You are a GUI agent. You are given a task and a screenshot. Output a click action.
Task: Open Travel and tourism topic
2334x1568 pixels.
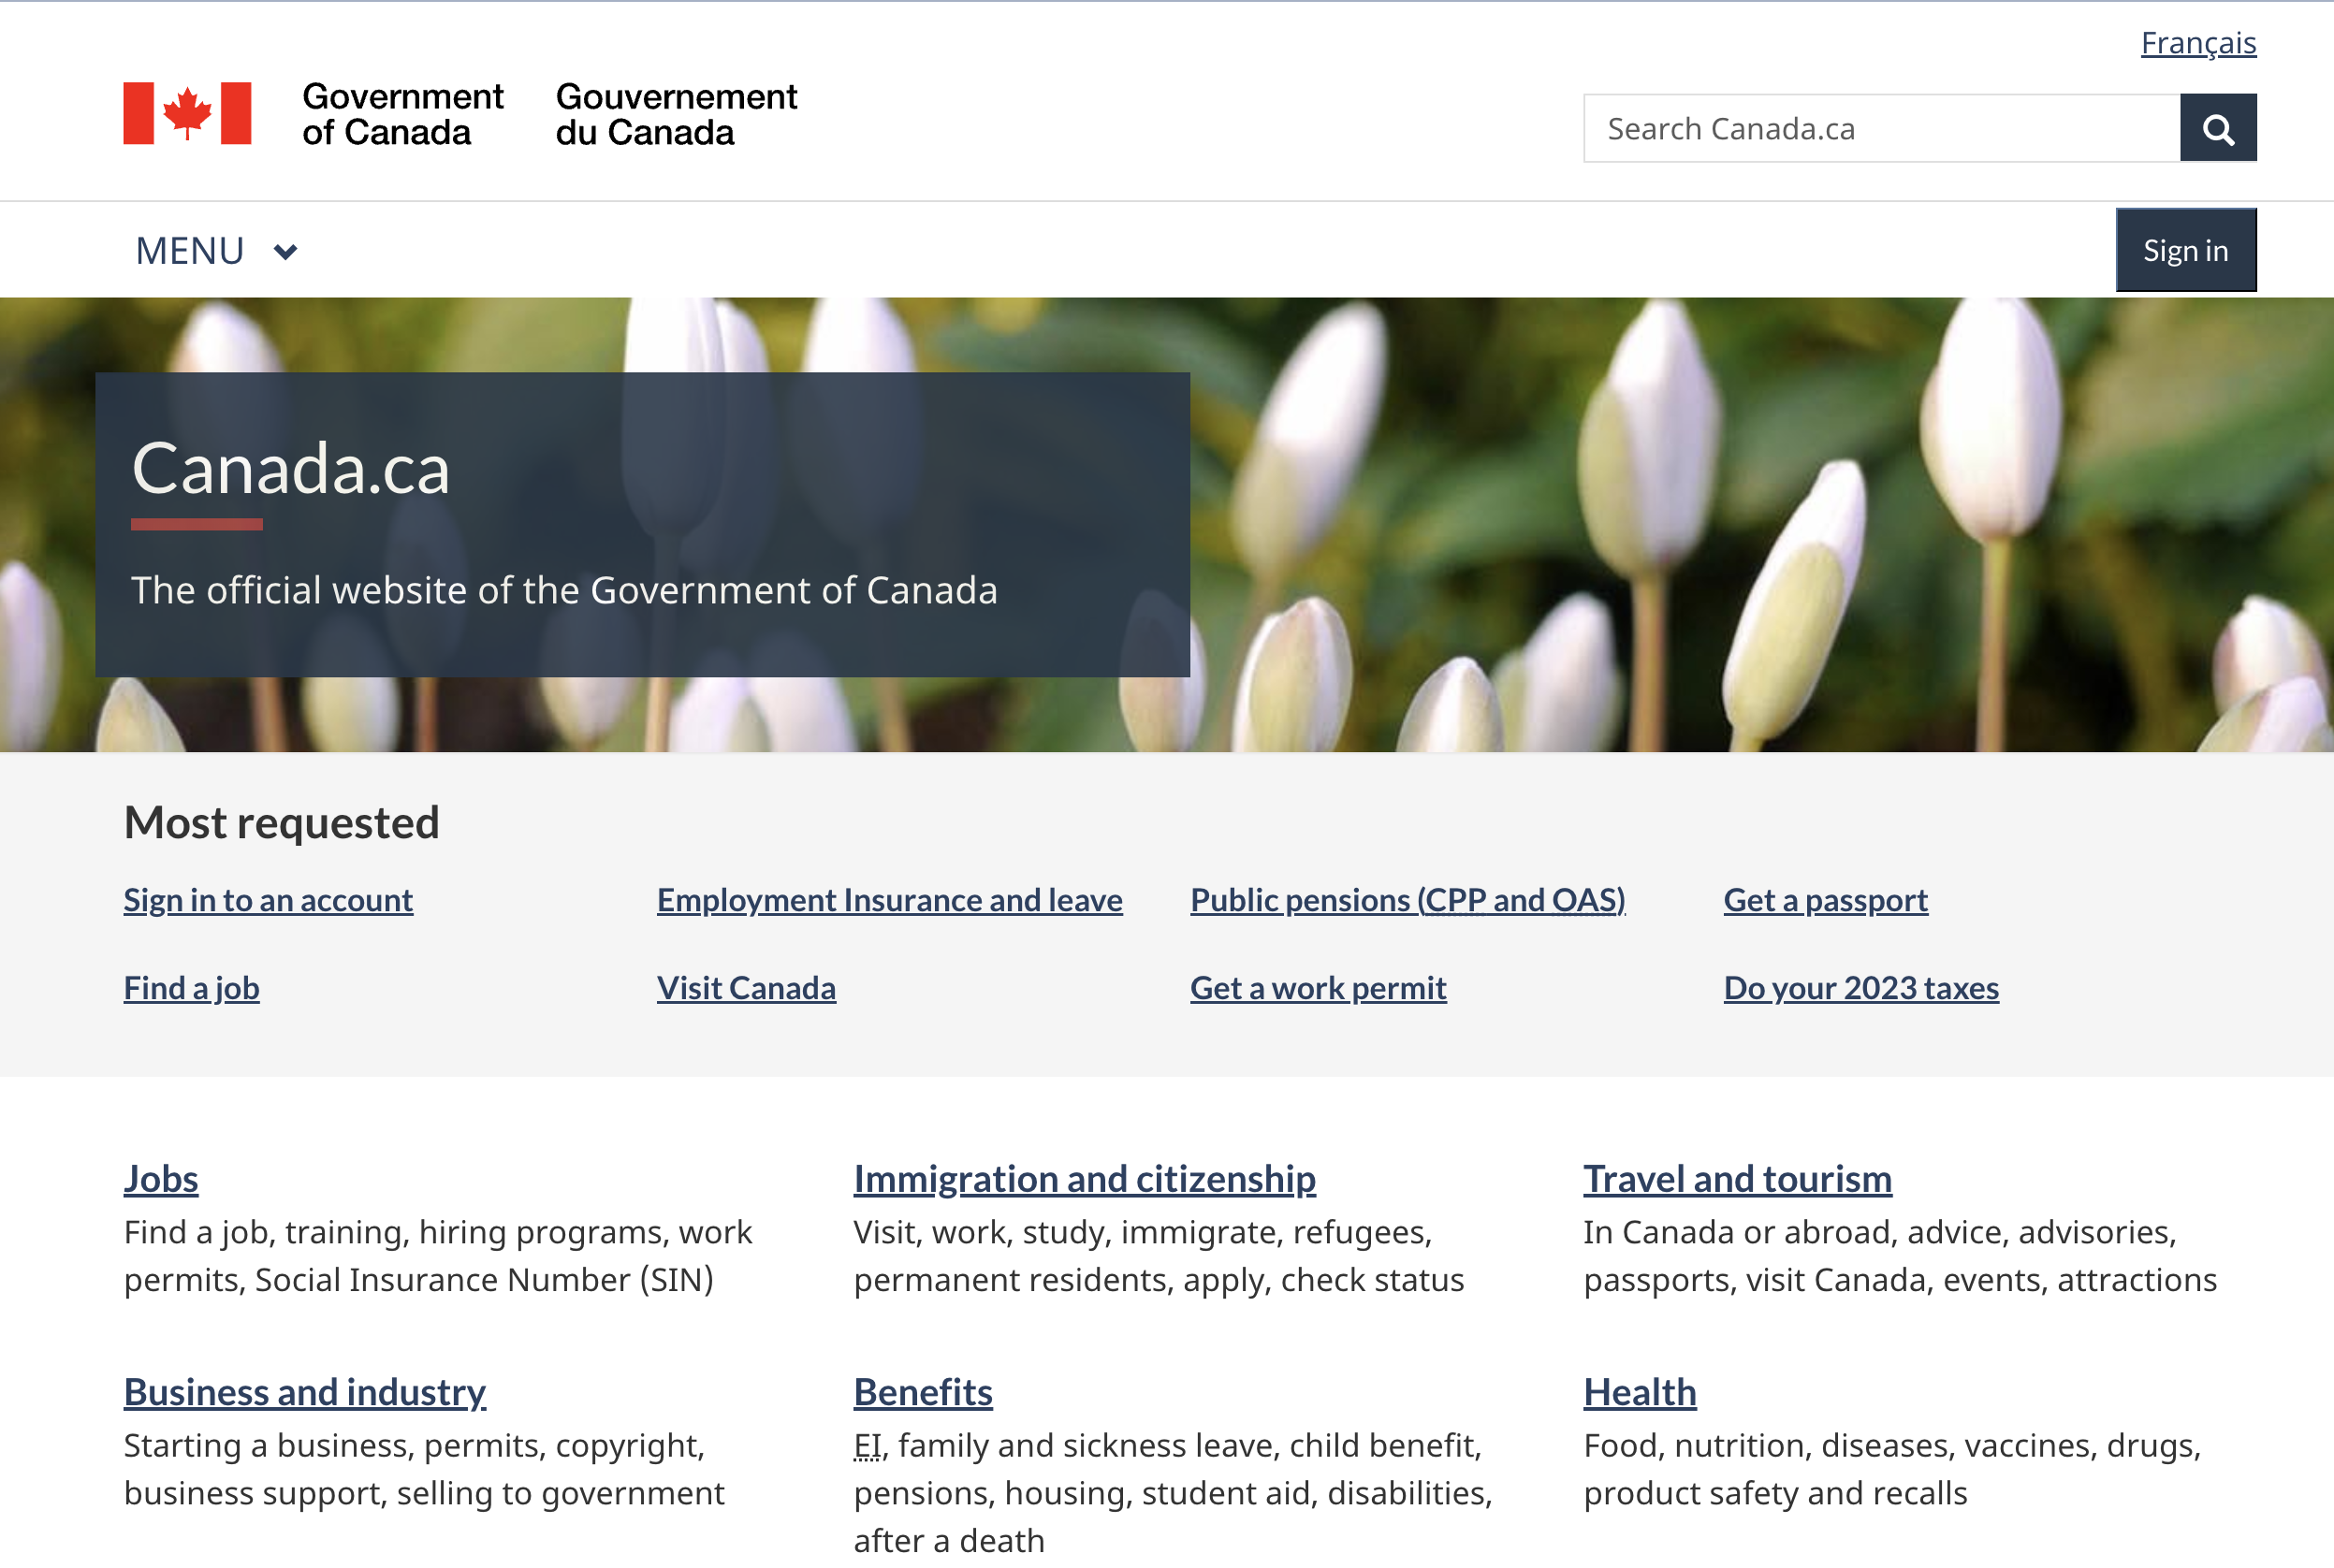(x=1737, y=1178)
